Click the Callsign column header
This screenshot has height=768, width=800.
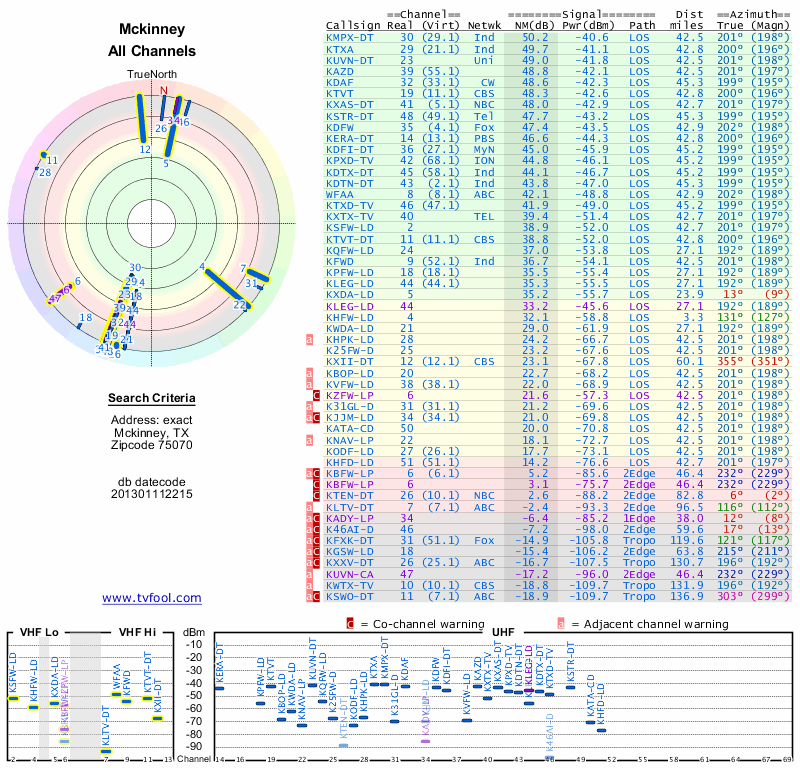click(353, 26)
